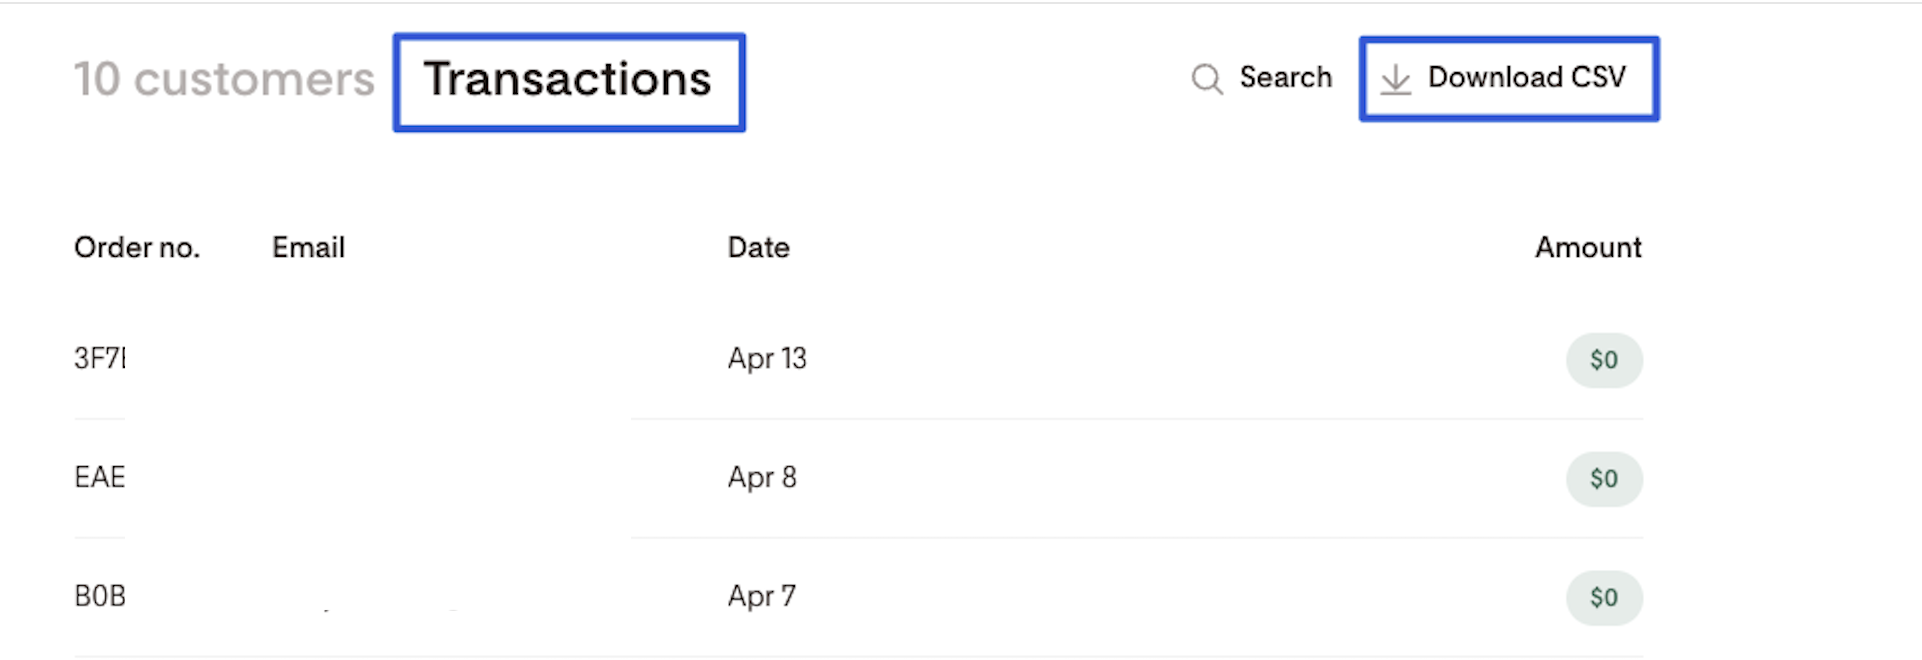Click the magnifying glass search icon
The image size is (1922, 660).
coord(1207,79)
